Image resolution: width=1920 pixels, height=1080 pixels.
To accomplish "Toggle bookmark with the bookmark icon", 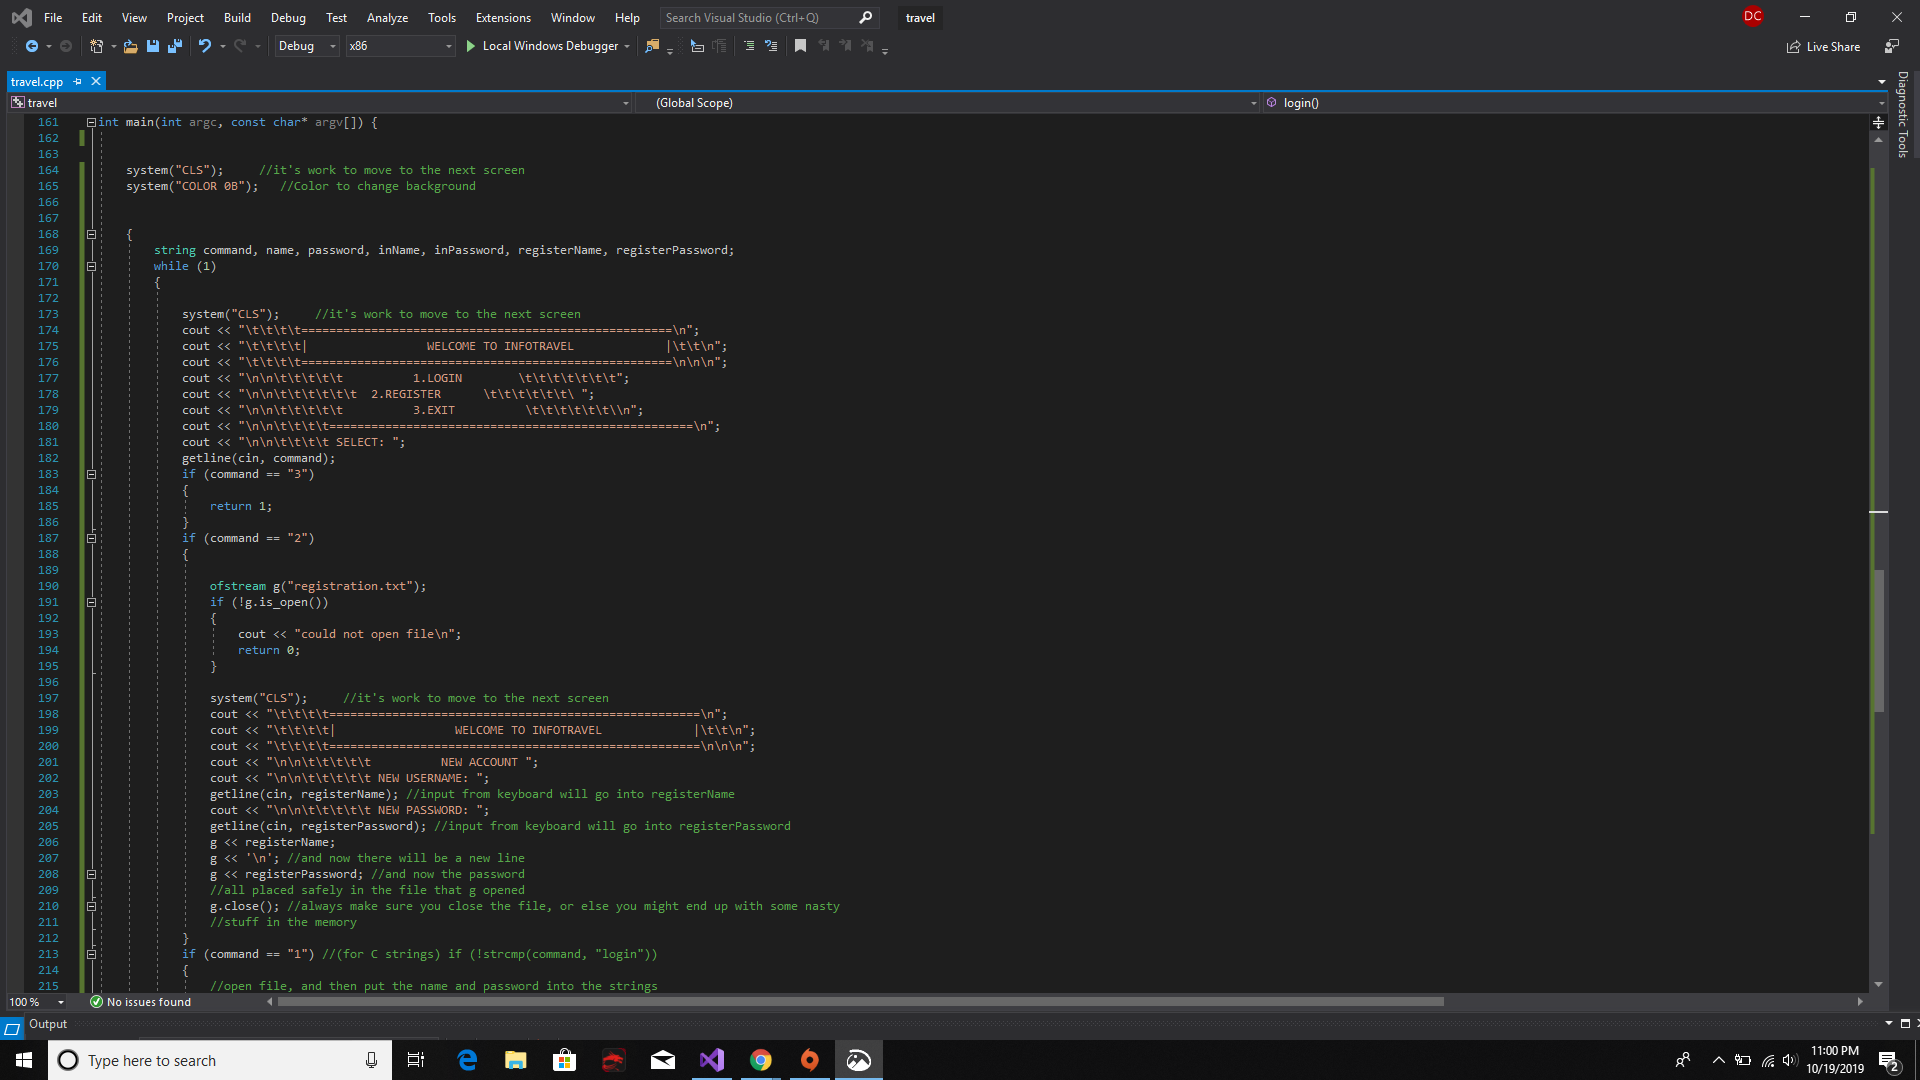I will 800,46.
